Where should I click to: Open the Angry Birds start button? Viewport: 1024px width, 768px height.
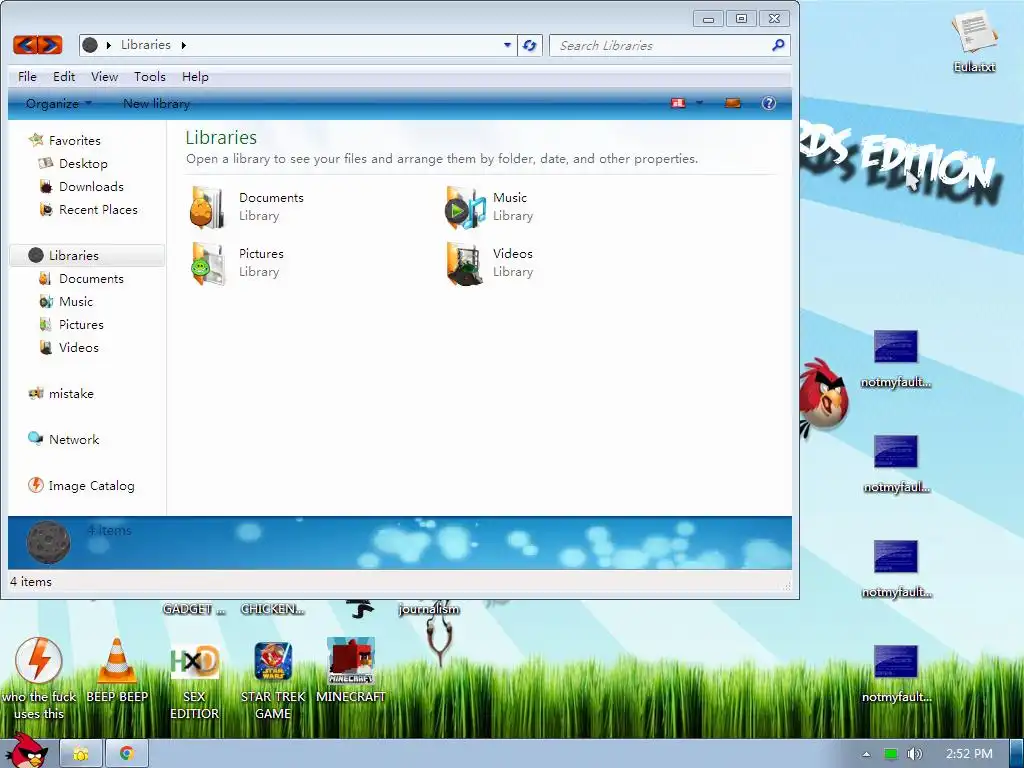pyautogui.click(x=26, y=751)
